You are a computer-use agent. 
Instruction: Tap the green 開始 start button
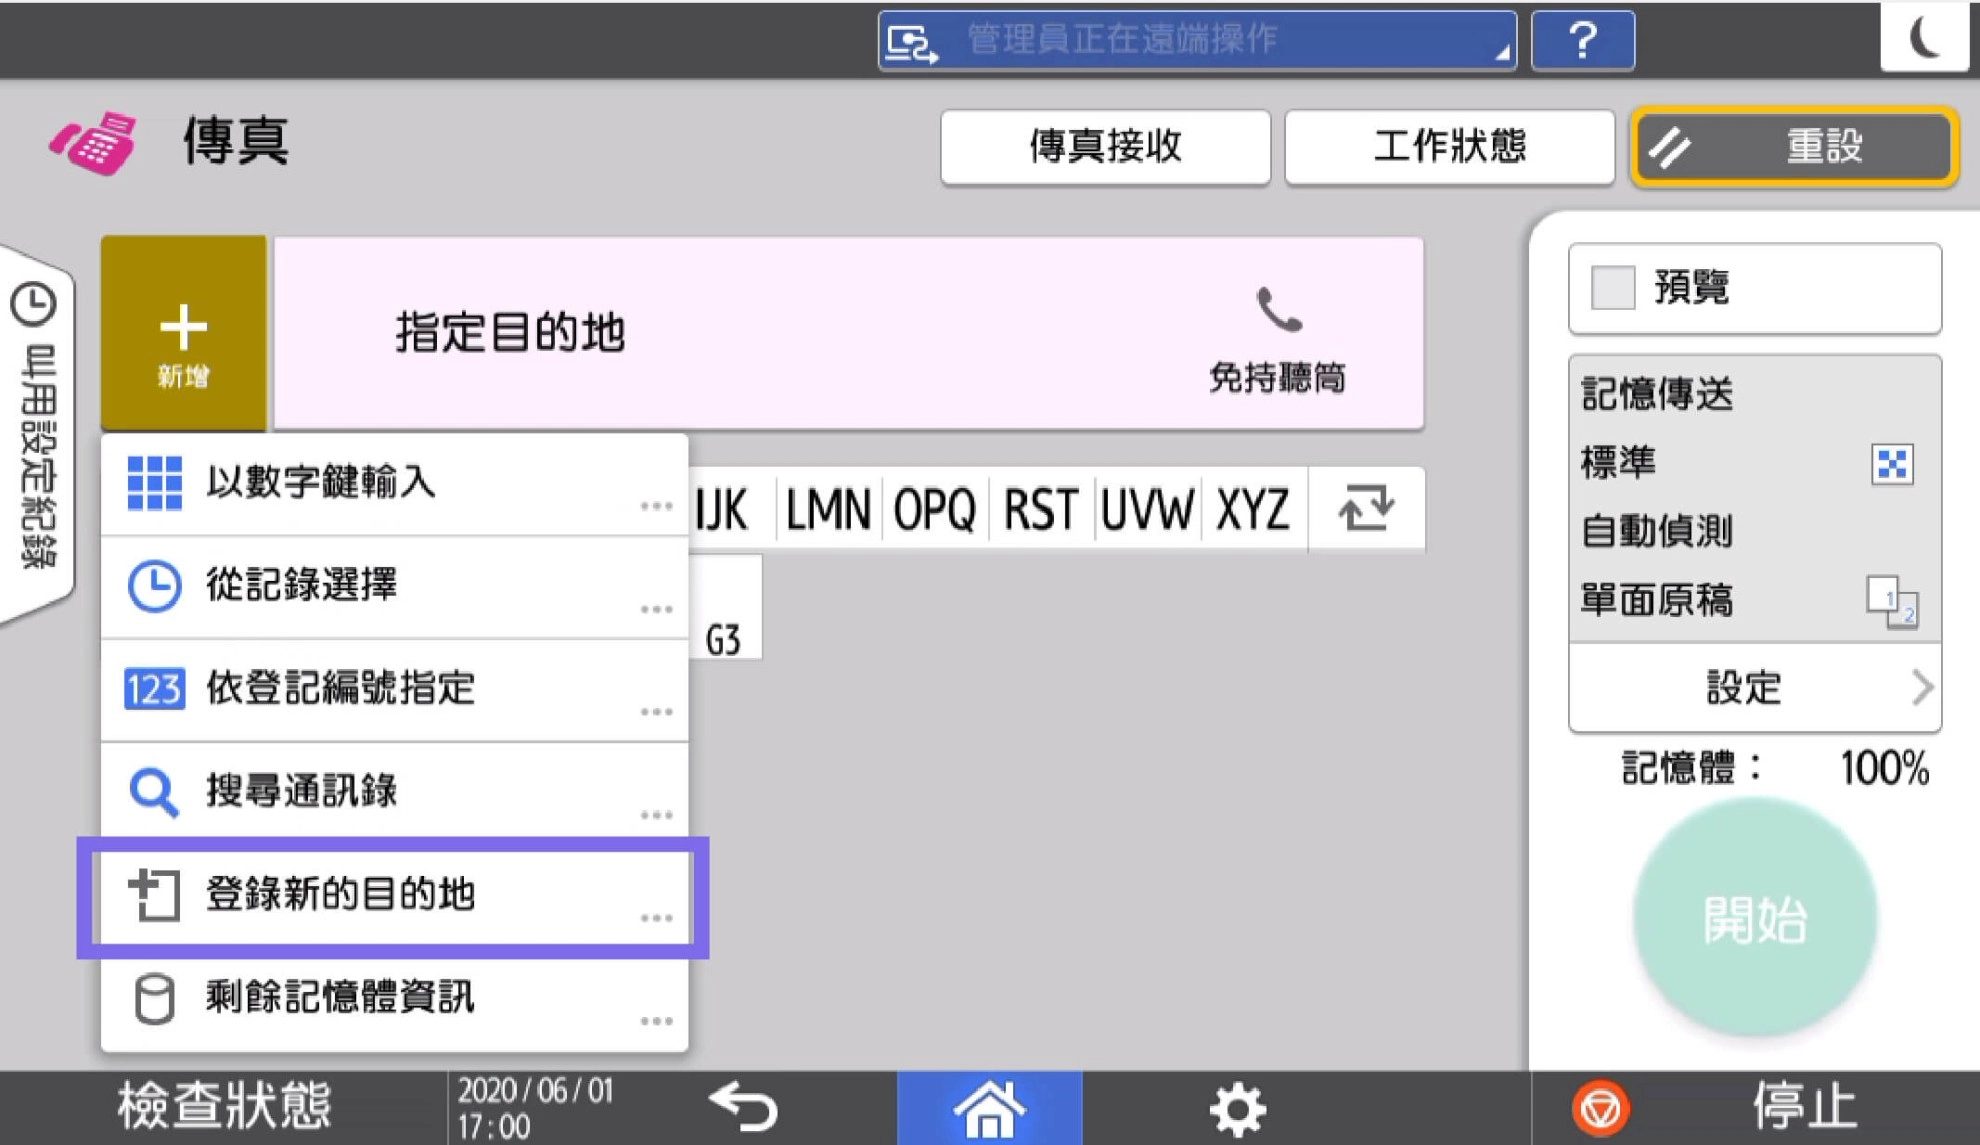coord(1755,918)
